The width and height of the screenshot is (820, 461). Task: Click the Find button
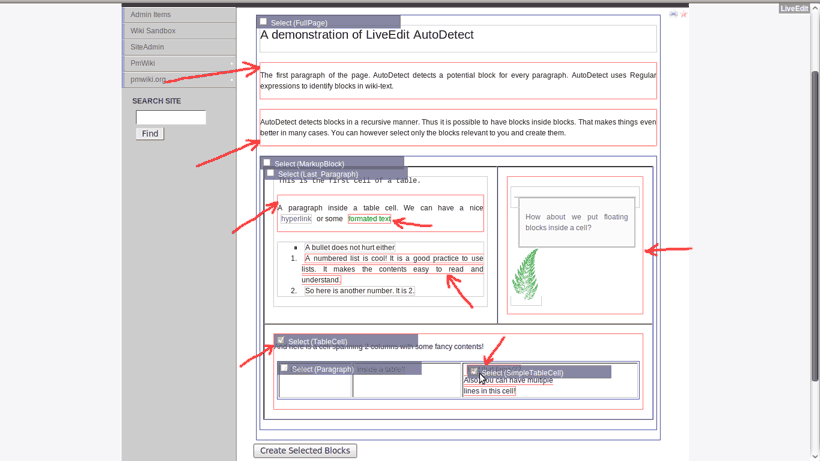[150, 134]
